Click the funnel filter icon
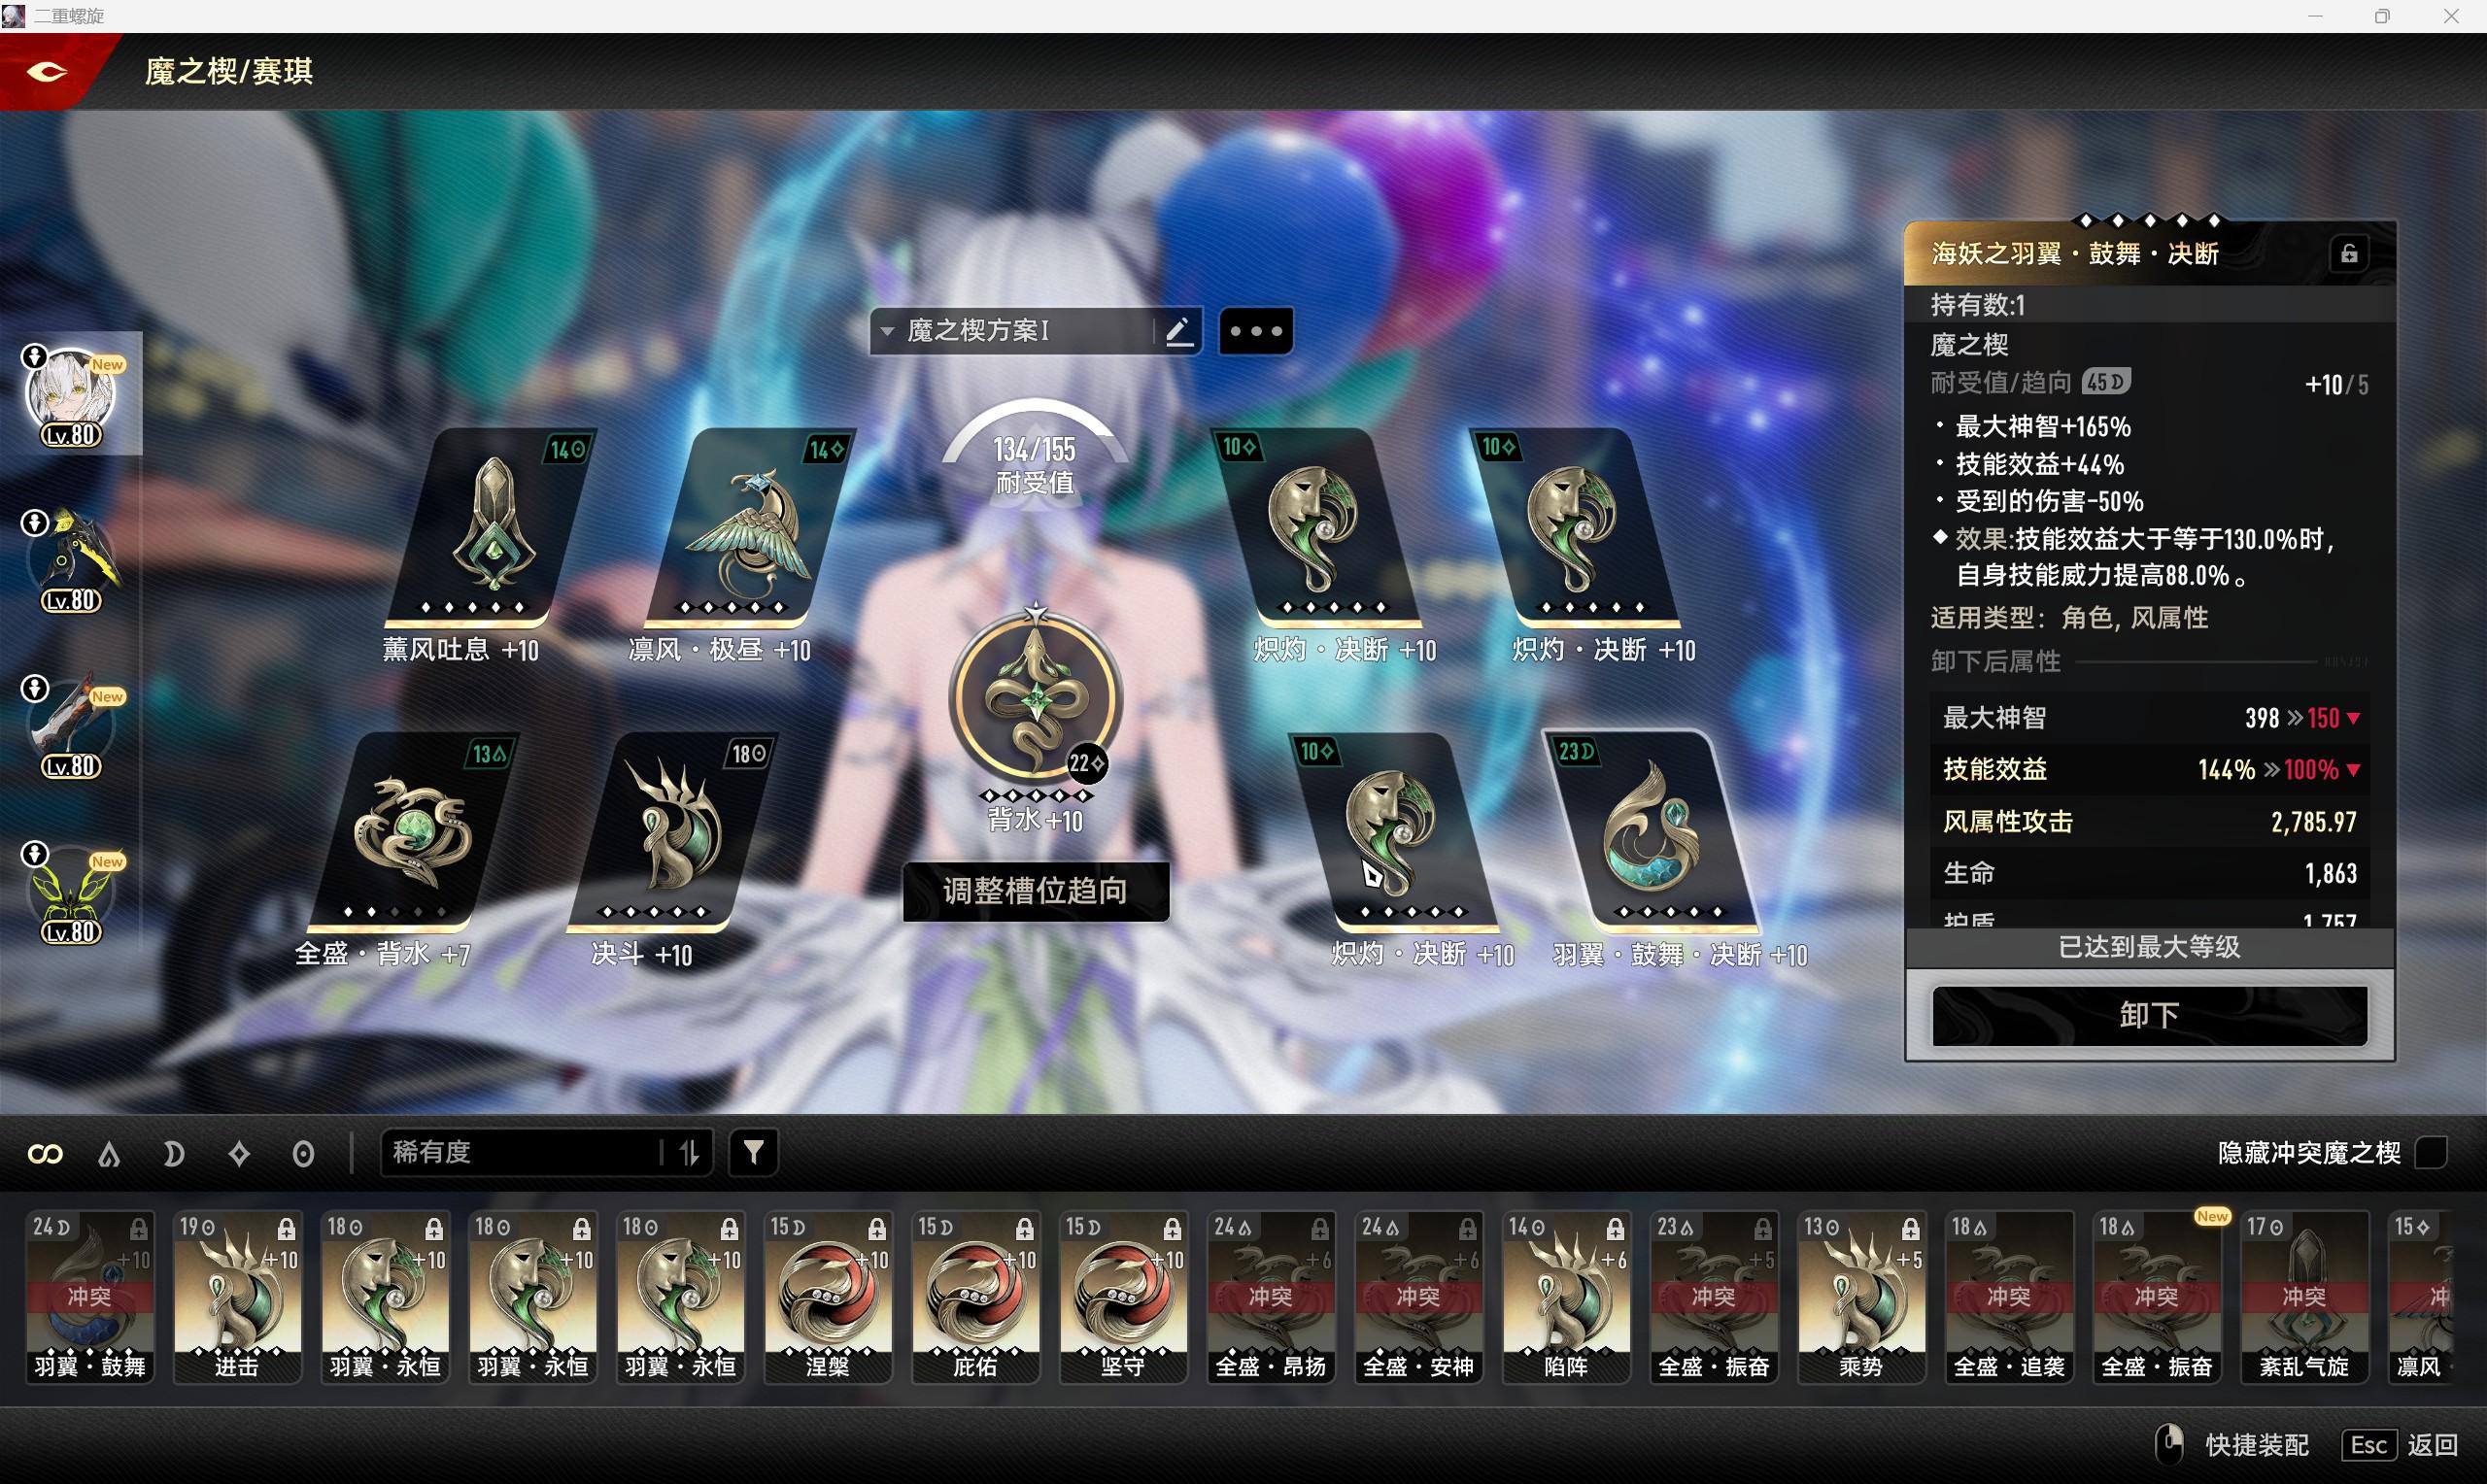 point(753,1153)
